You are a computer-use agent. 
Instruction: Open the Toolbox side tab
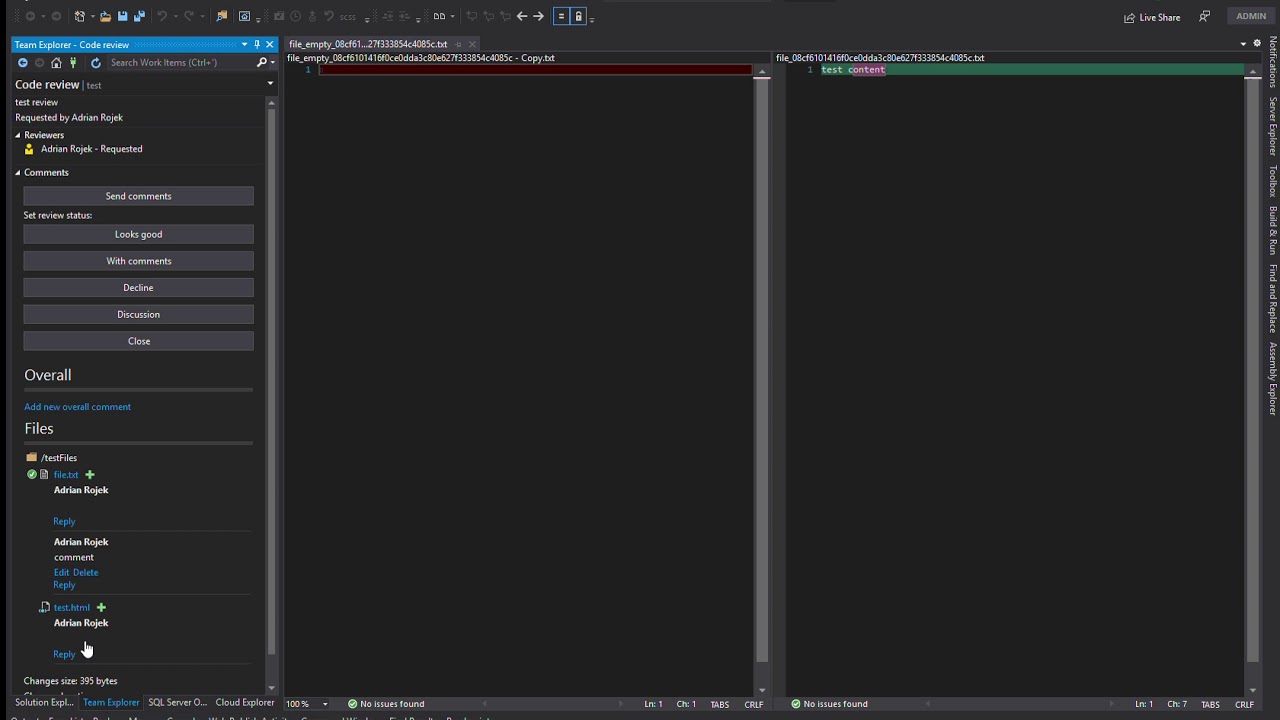point(1273,181)
